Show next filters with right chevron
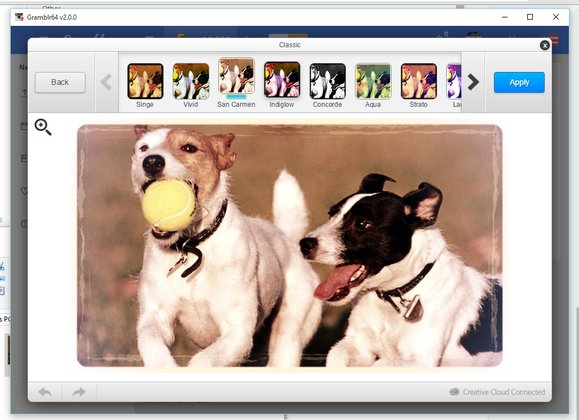The height and width of the screenshot is (420, 579). 473,82
